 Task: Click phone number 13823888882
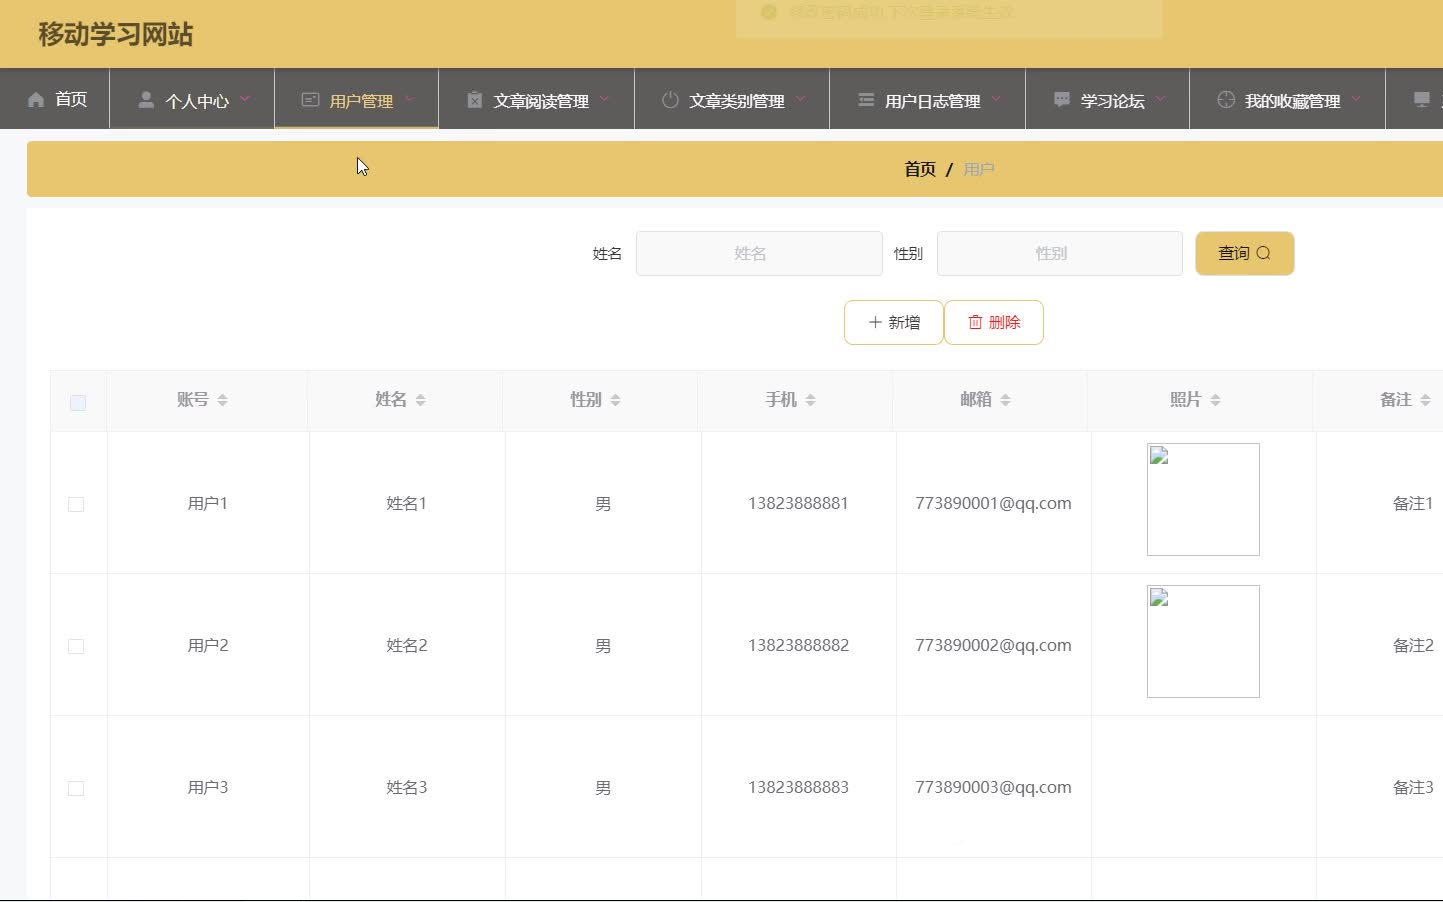pyautogui.click(x=798, y=646)
